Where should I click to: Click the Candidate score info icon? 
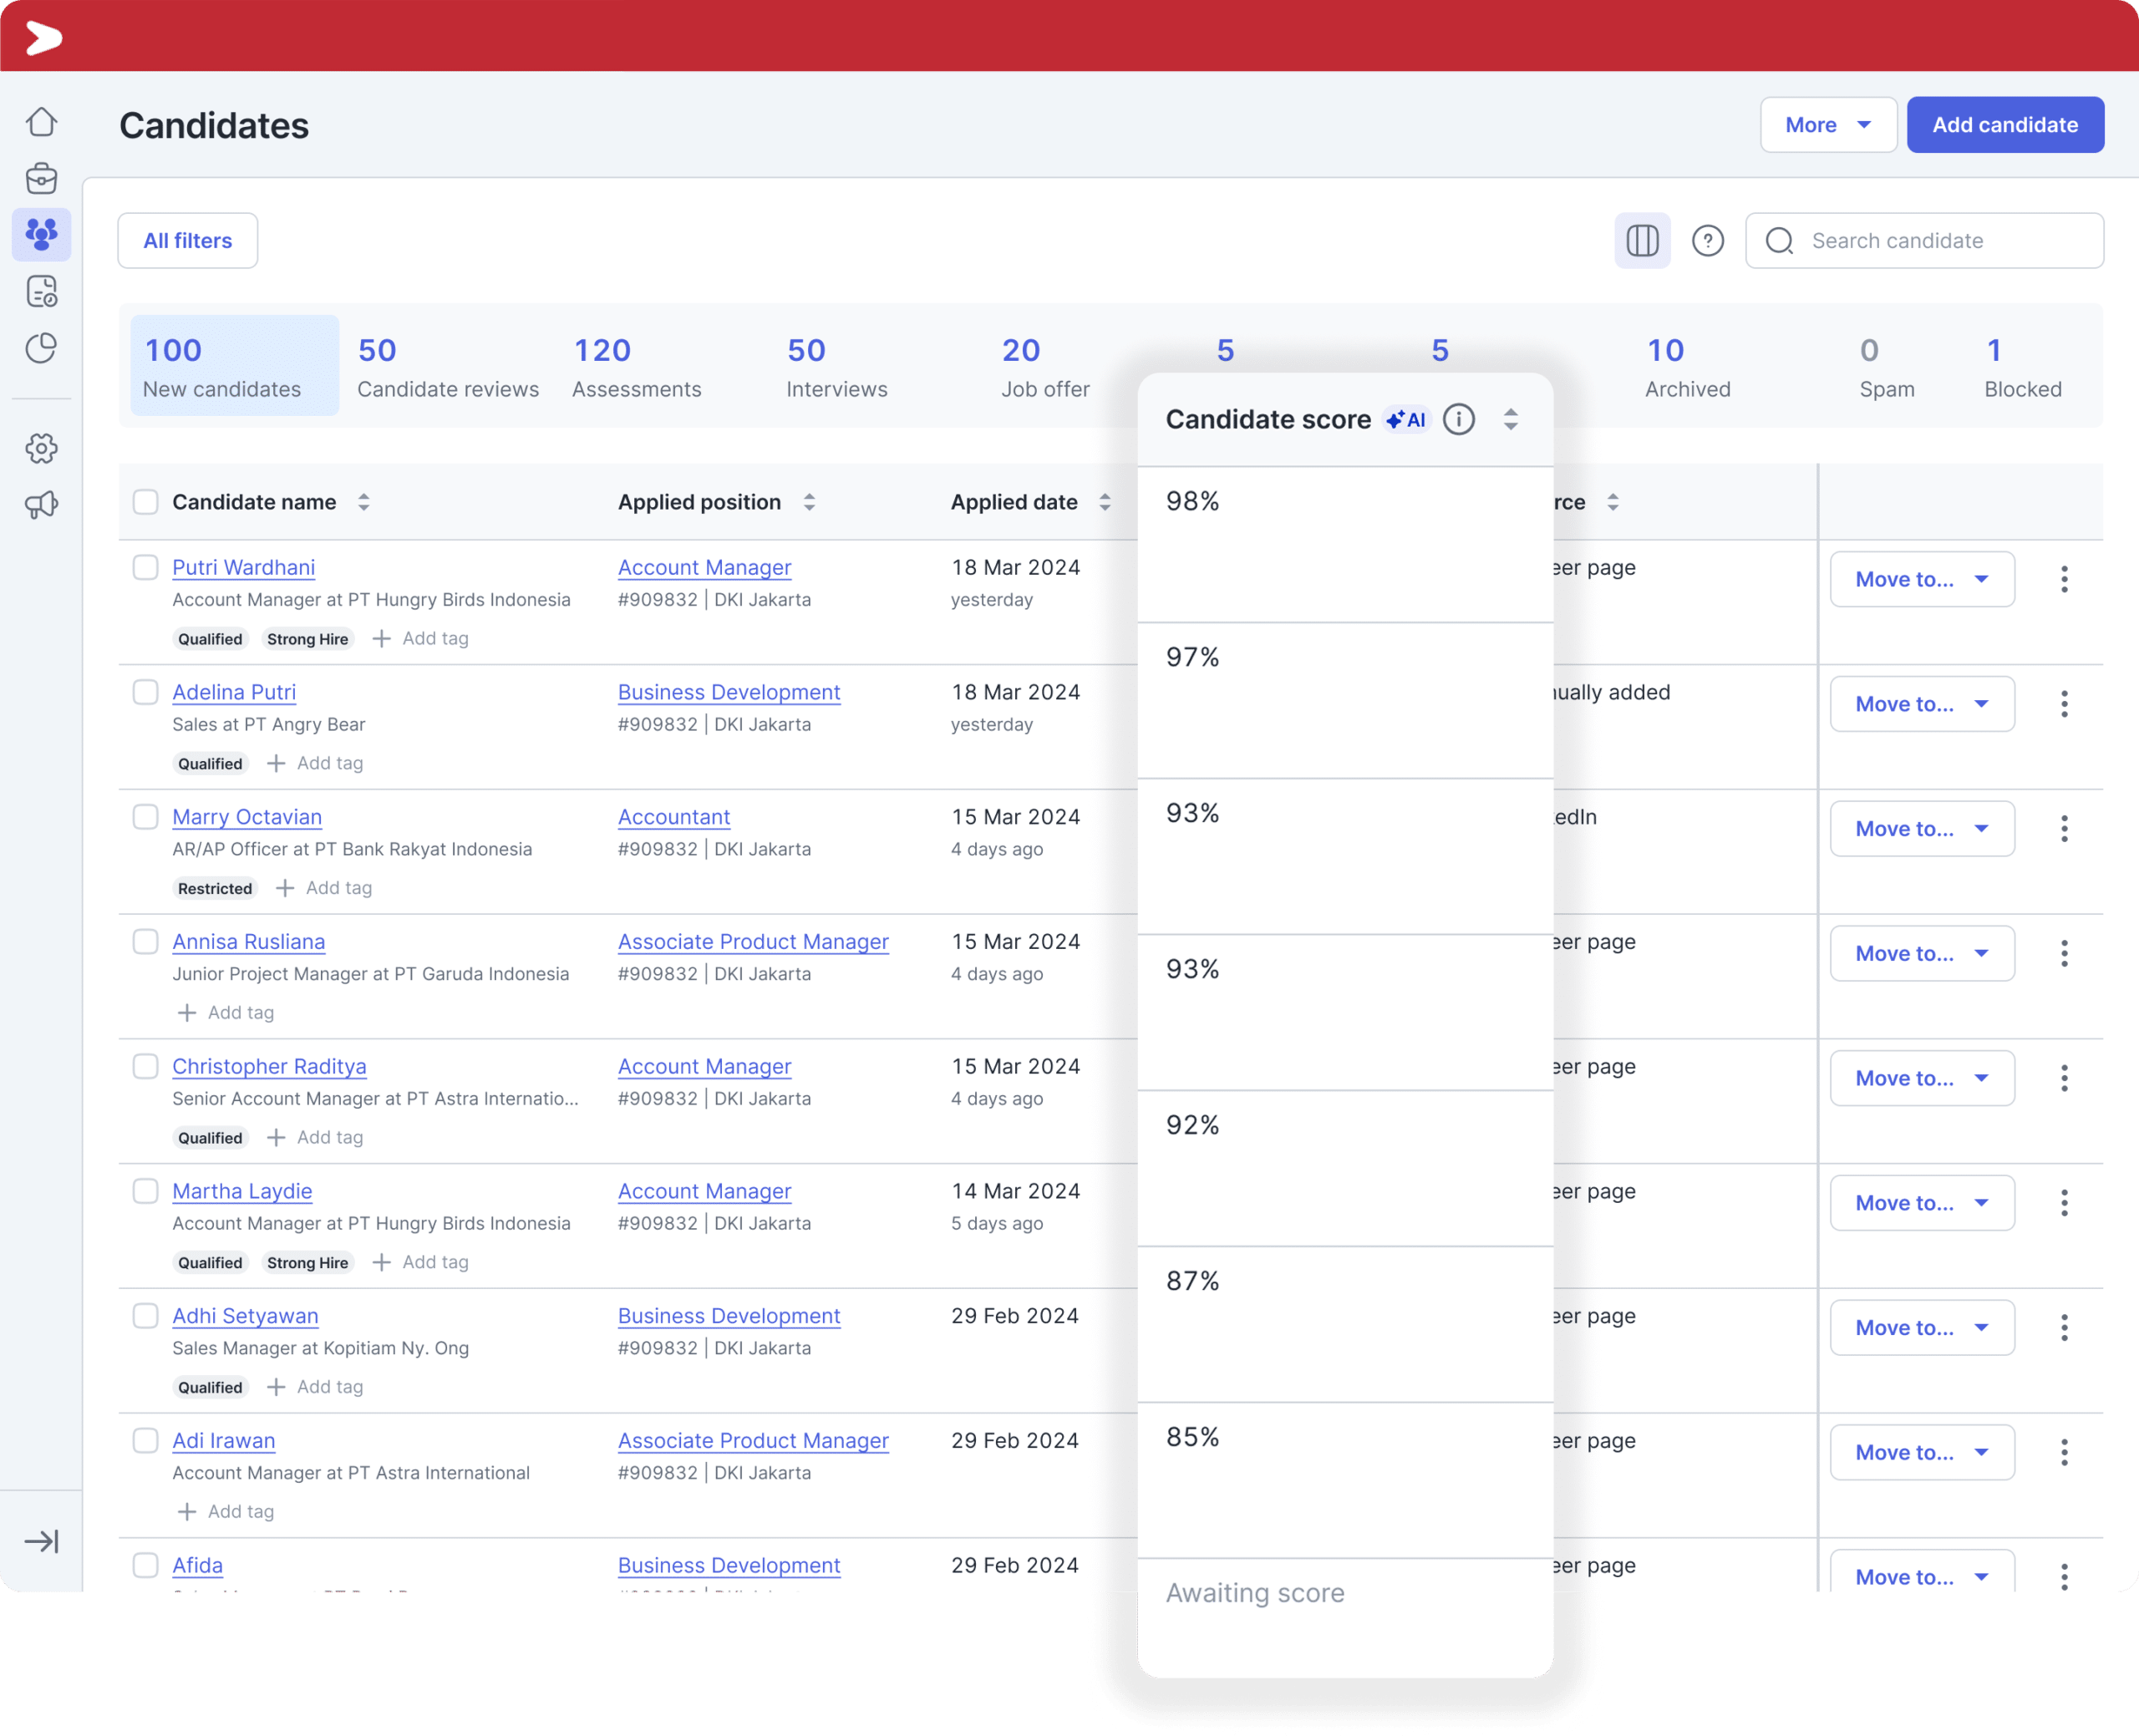tap(1458, 420)
